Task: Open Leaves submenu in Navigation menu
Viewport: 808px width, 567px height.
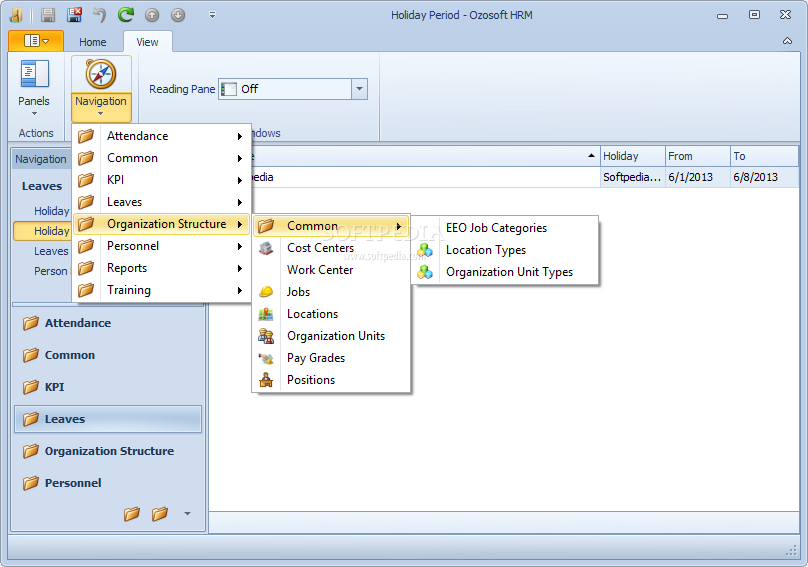Action: (x=161, y=202)
